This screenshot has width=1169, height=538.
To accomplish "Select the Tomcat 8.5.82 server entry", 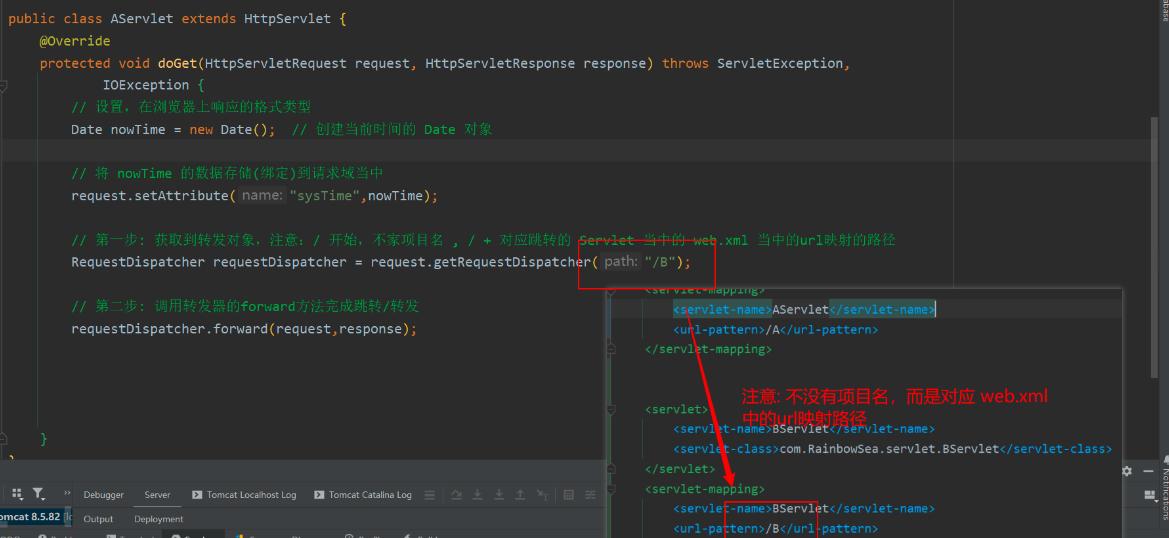I will [x=34, y=516].
